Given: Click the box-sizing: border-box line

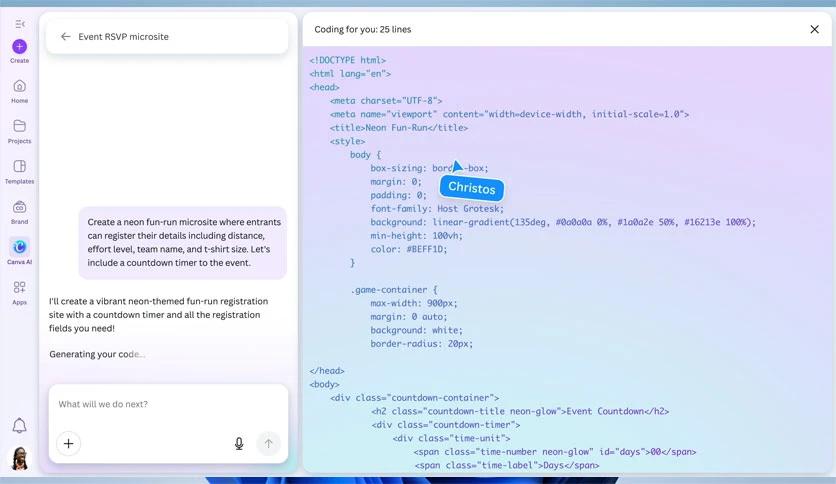Looking at the screenshot, I should (429, 168).
